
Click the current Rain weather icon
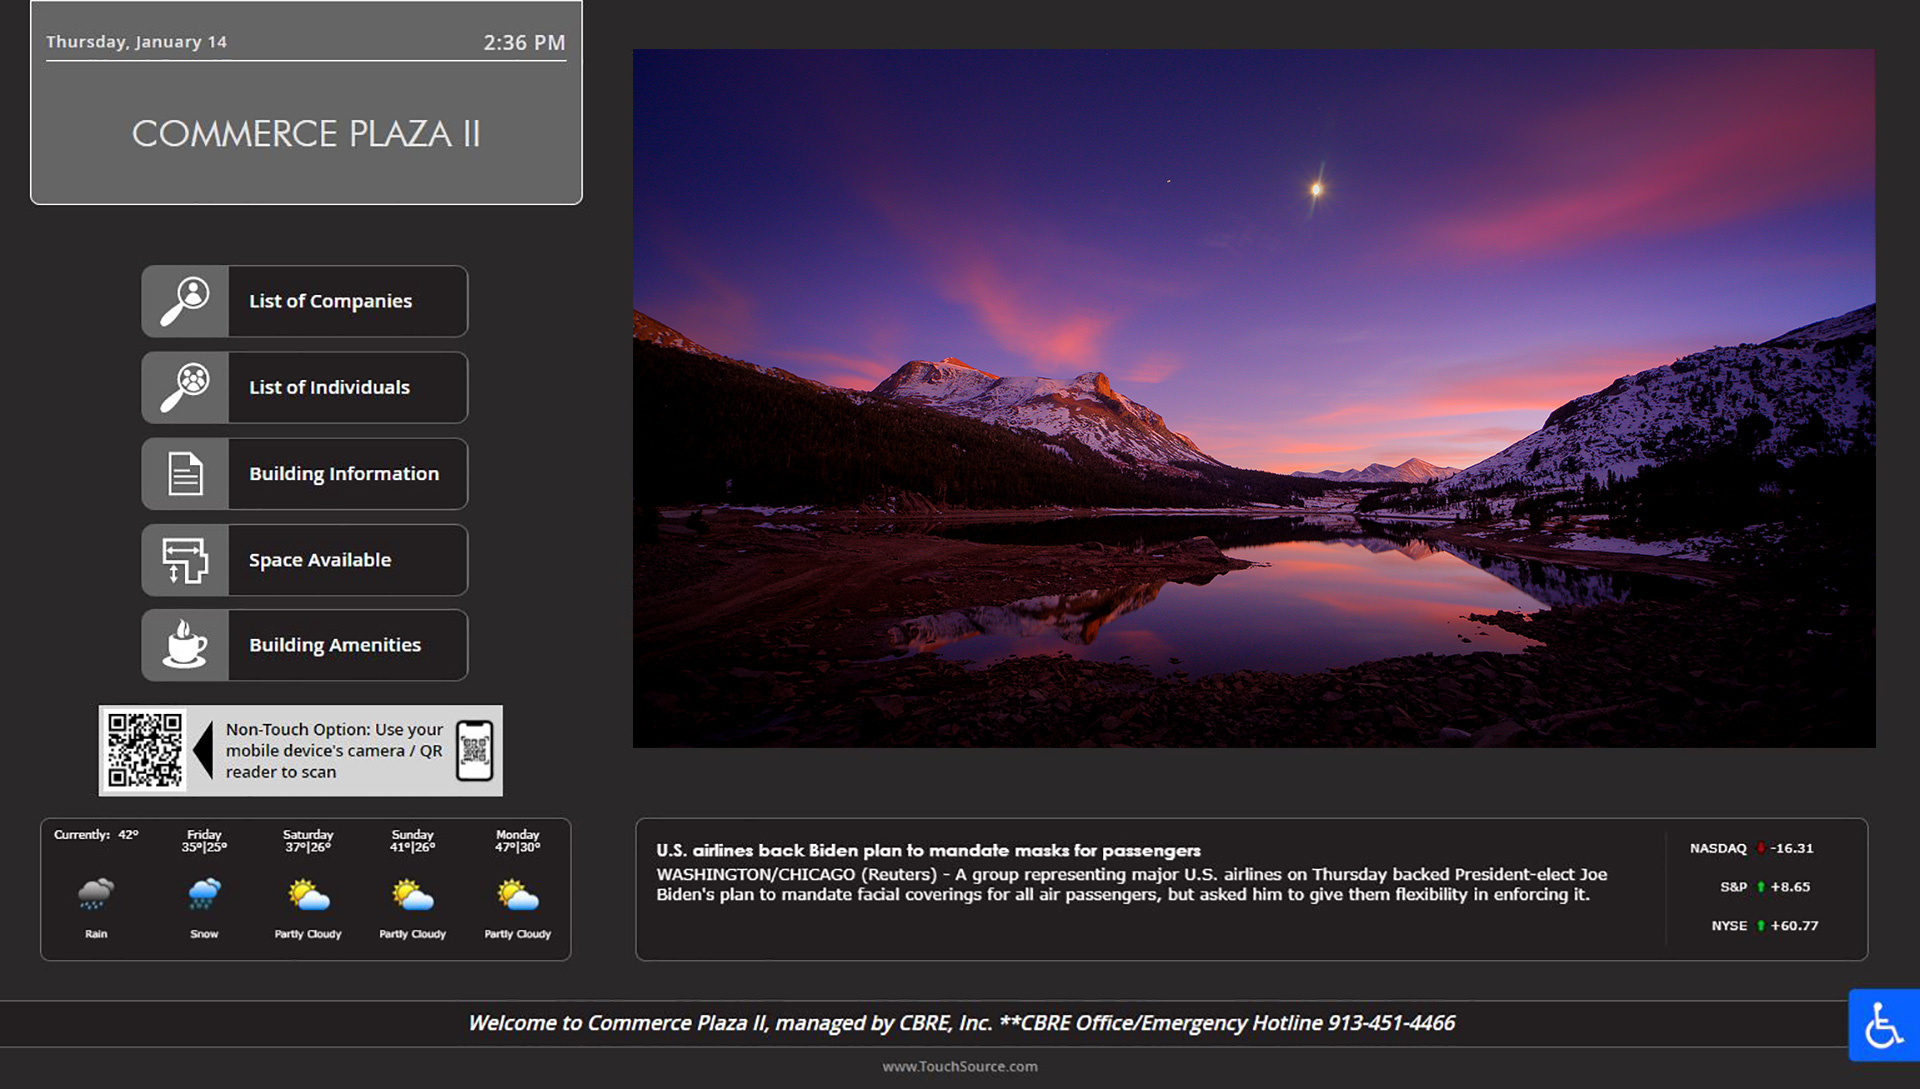pyautogui.click(x=96, y=893)
